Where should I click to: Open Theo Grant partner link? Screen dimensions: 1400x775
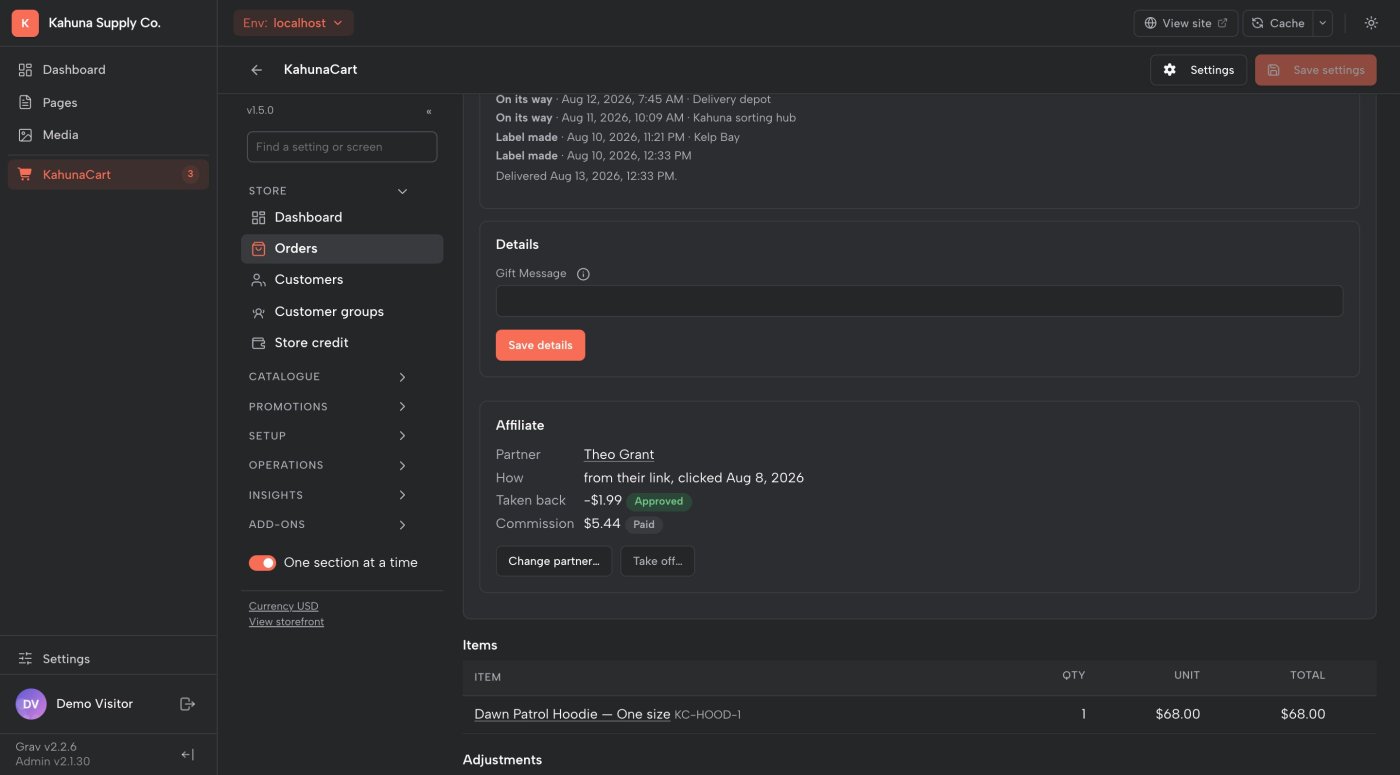click(x=619, y=455)
